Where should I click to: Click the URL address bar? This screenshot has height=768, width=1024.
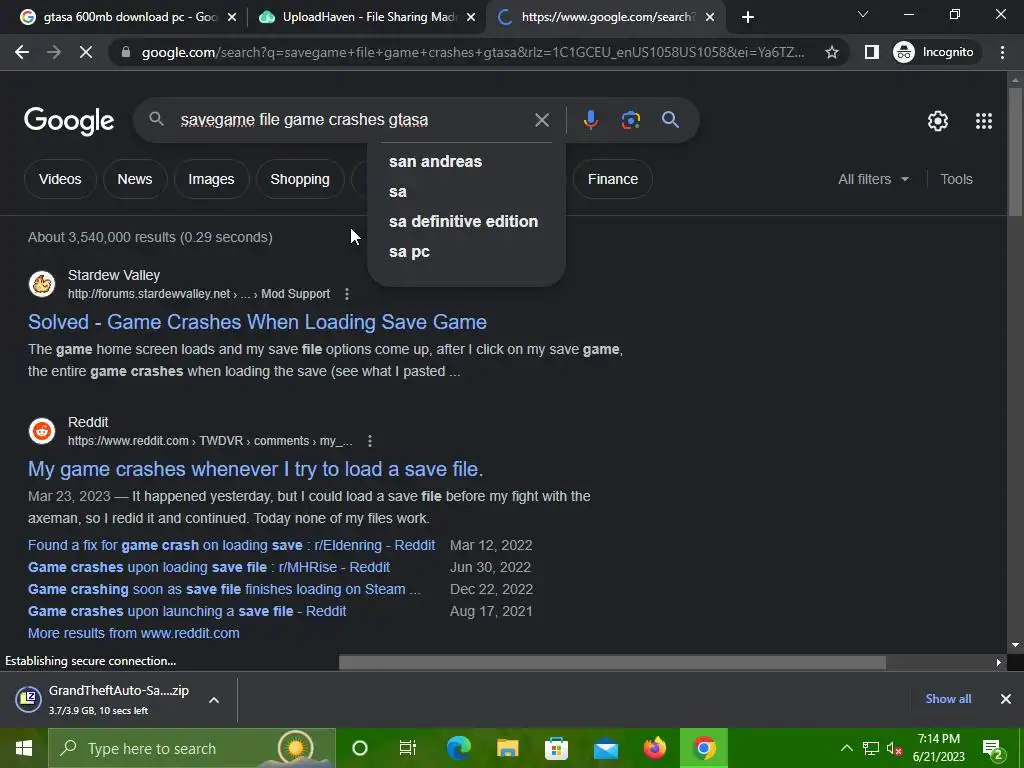point(473,52)
